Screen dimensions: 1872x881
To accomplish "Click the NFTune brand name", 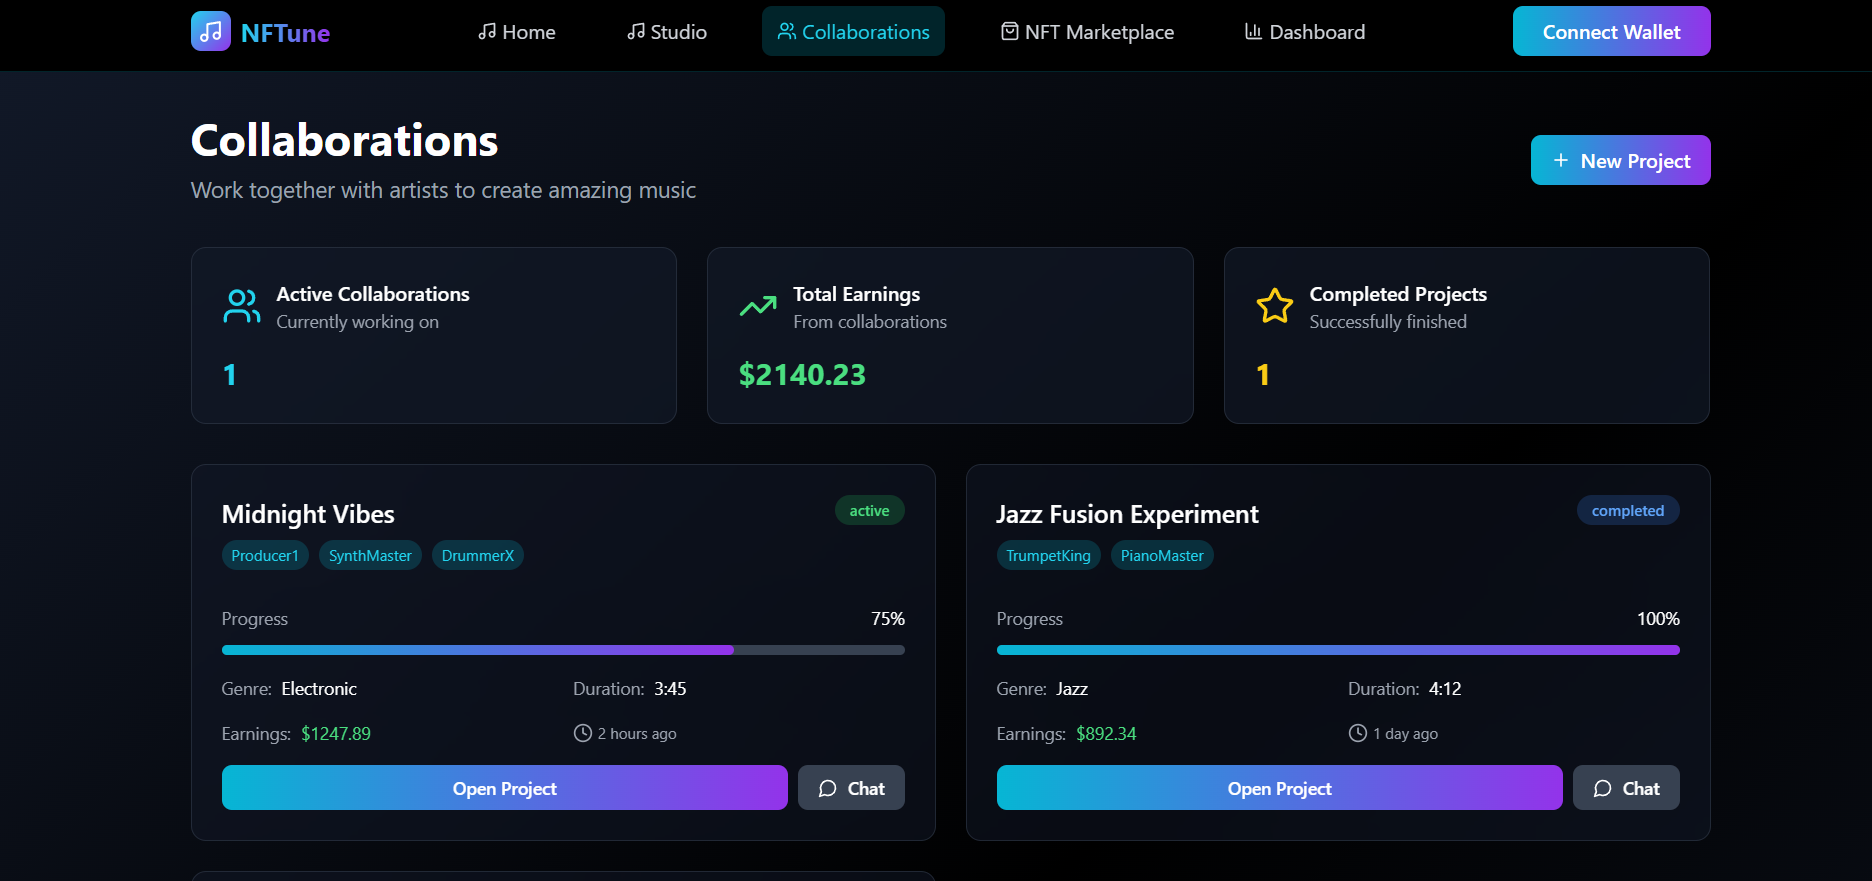I will (x=285, y=33).
